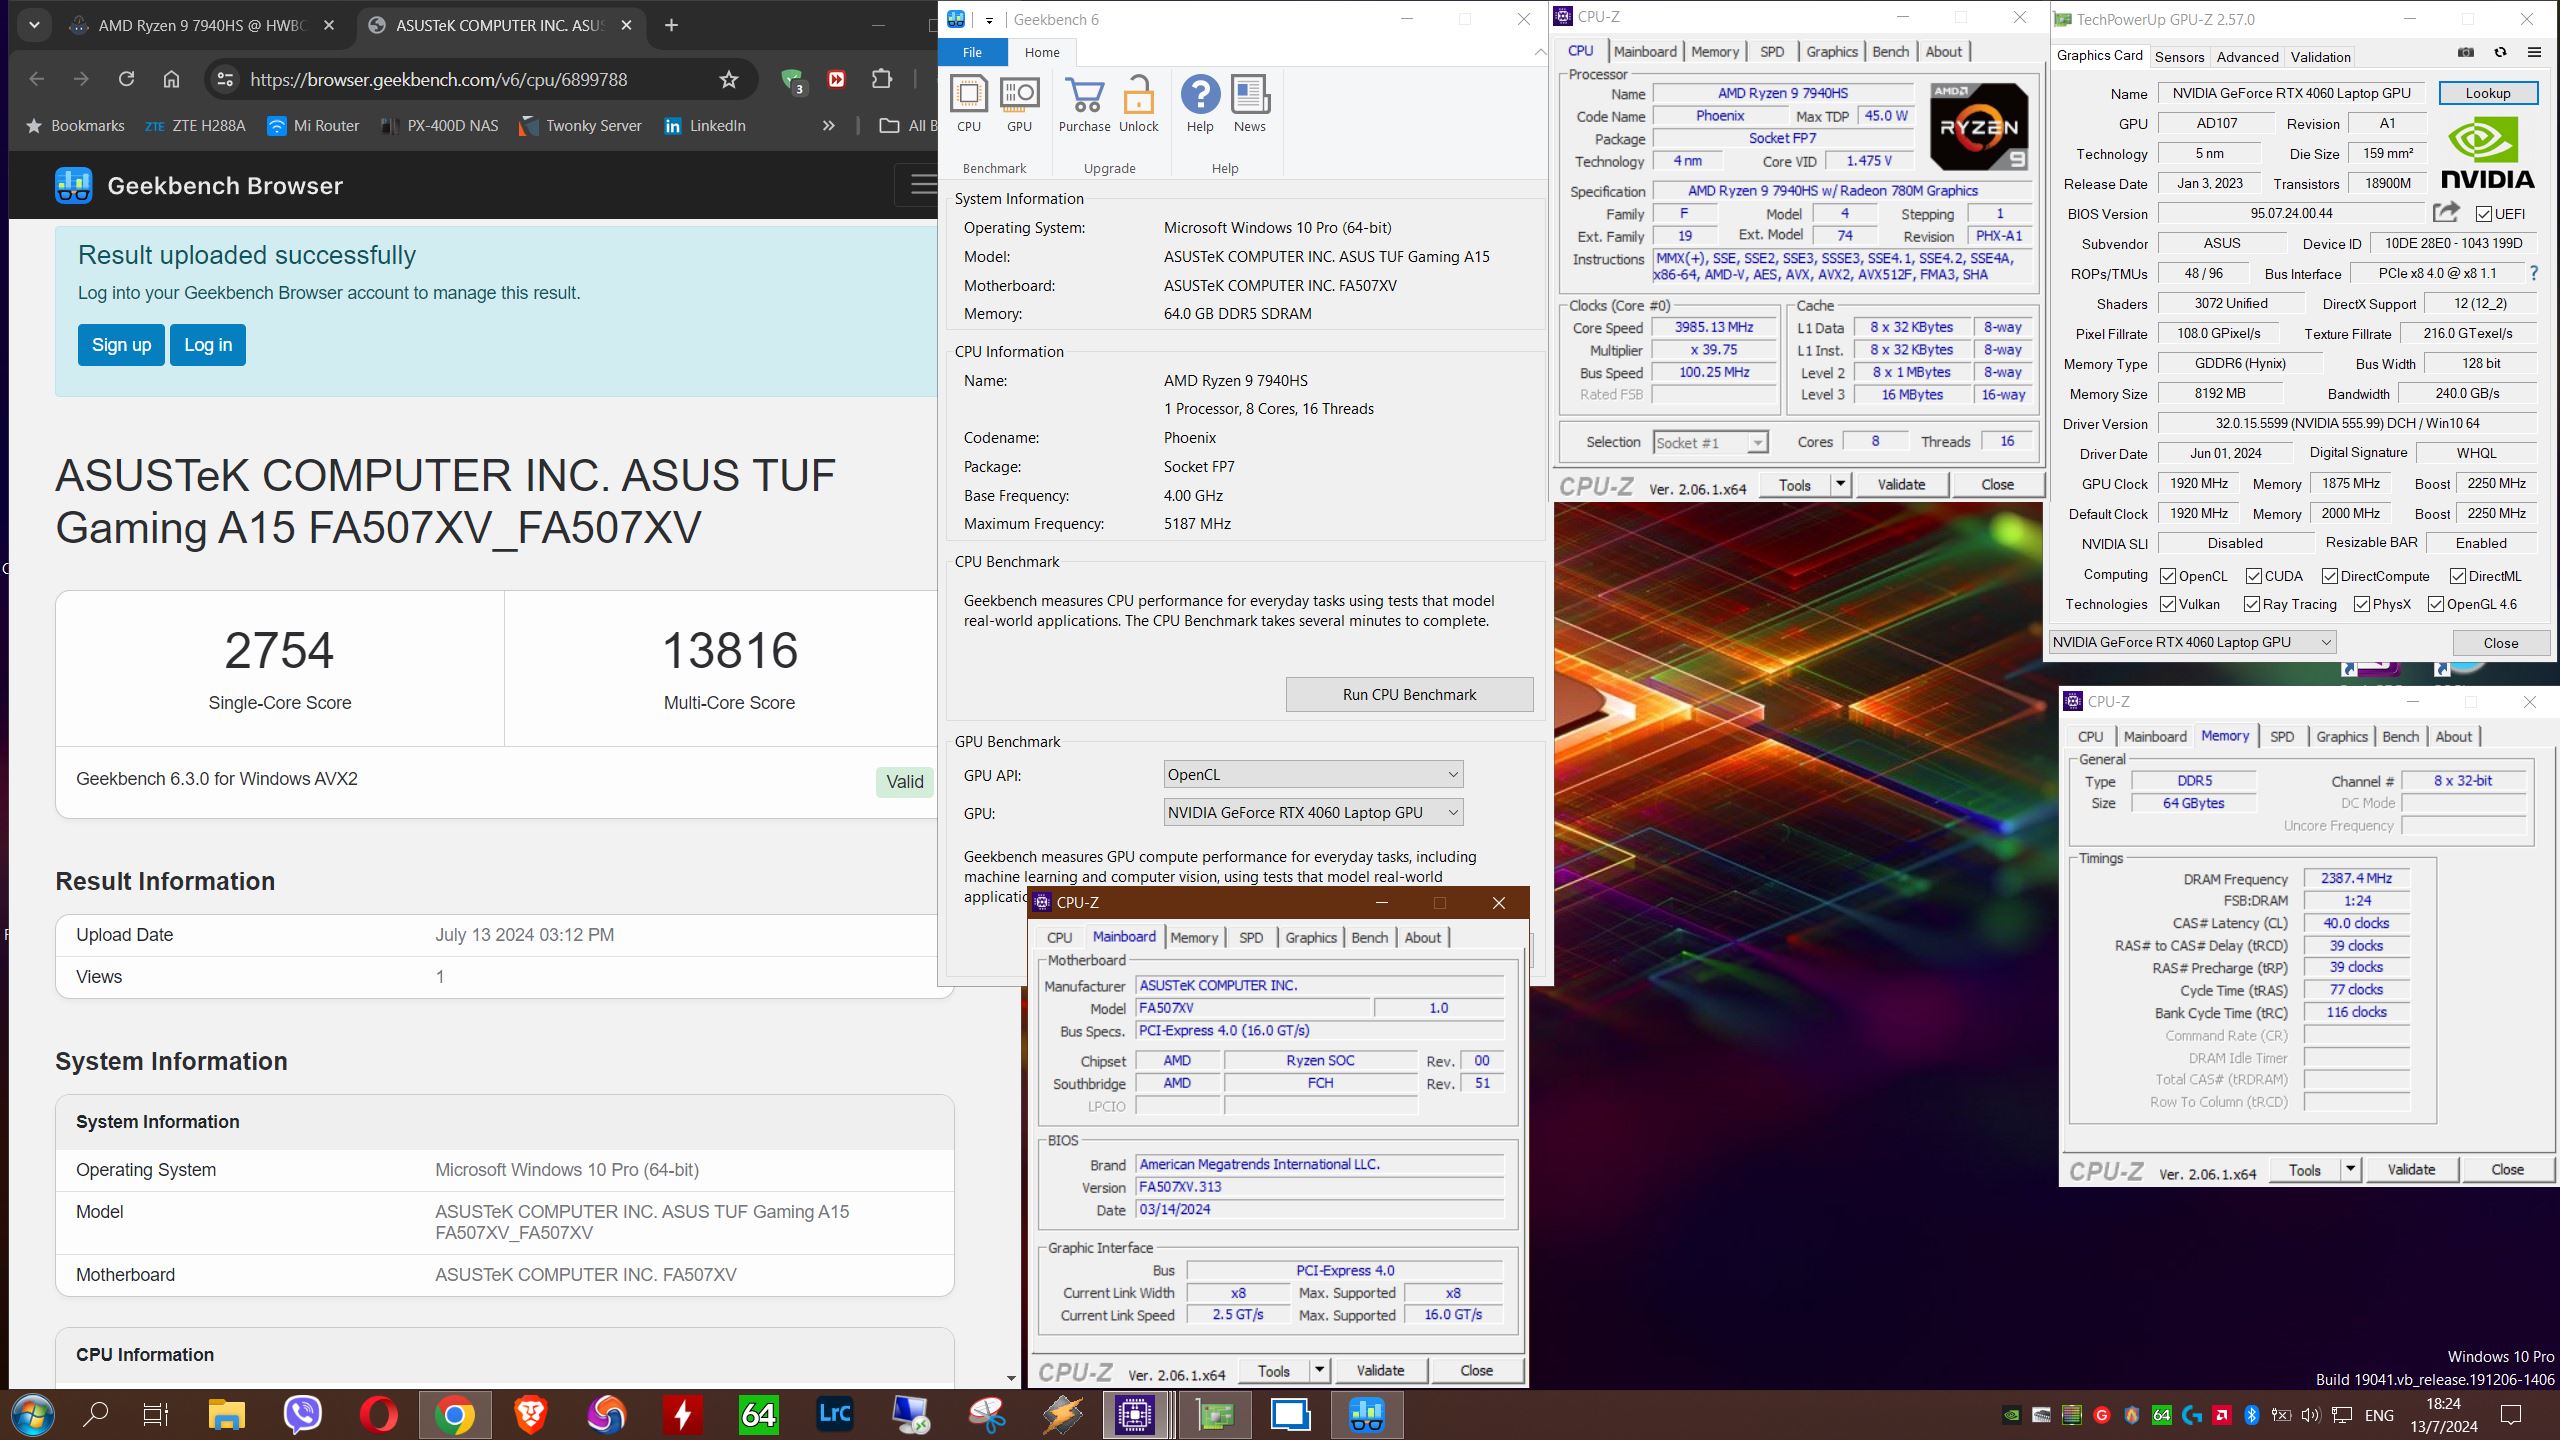
Task: Open the LinkedIn bookmark in the bookmarks bar
Action: click(704, 125)
